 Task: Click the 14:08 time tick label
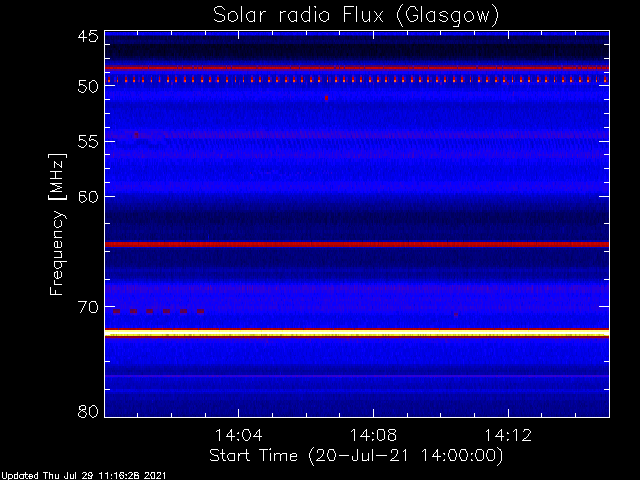tap(373, 435)
